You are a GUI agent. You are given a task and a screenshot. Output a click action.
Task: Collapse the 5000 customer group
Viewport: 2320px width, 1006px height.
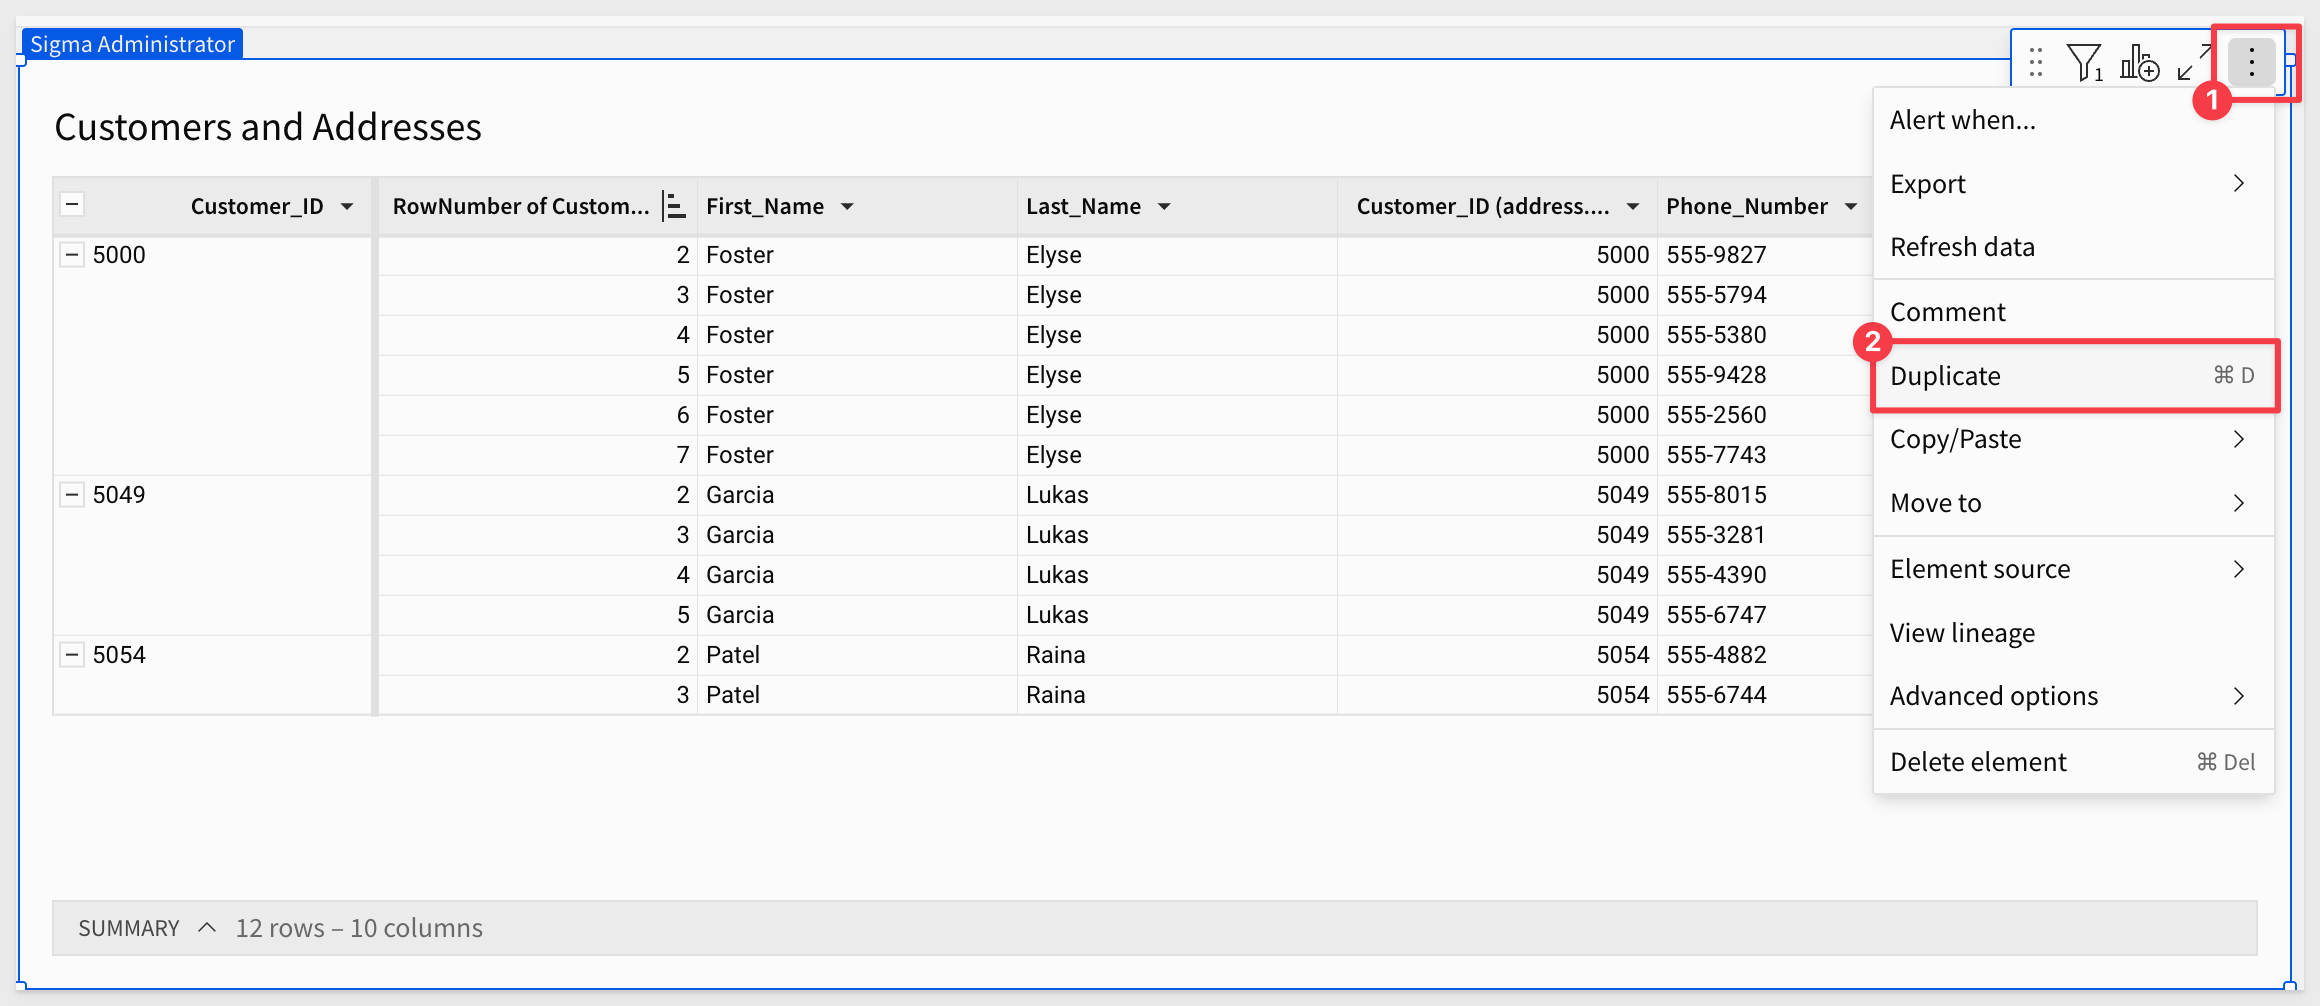tap(72, 255)
